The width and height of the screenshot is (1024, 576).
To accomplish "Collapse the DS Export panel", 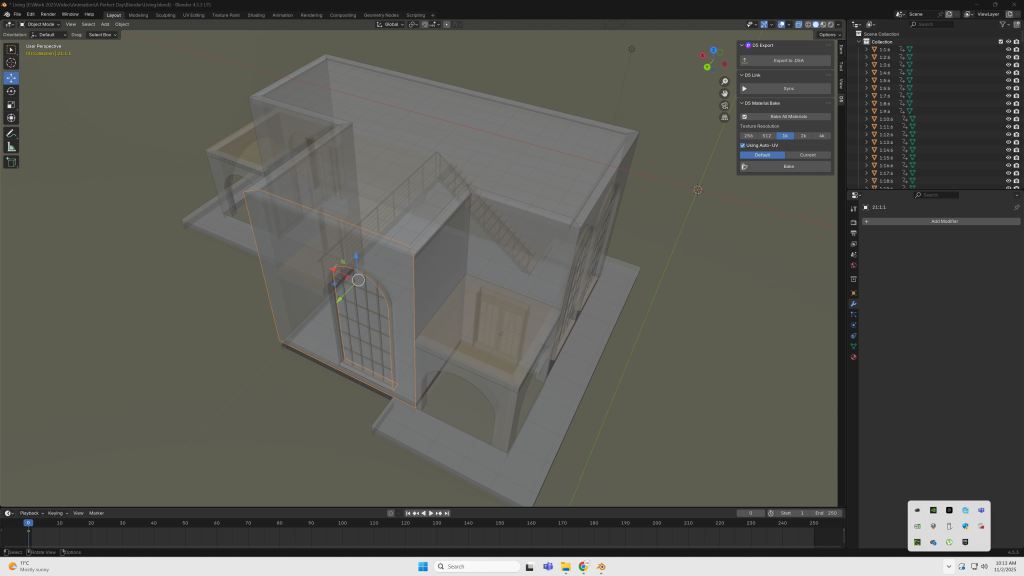I will 742,45.
